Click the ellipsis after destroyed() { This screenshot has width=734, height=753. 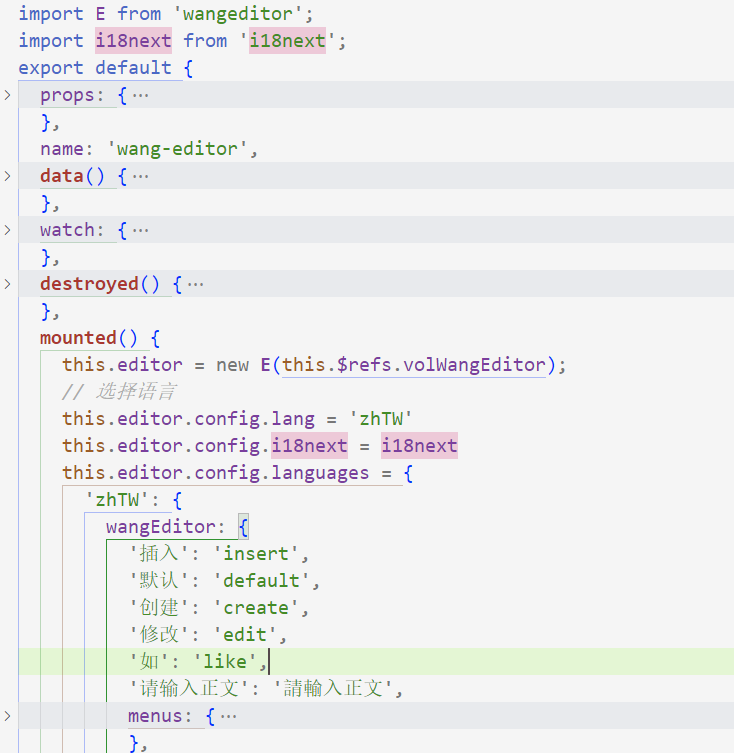196,285
